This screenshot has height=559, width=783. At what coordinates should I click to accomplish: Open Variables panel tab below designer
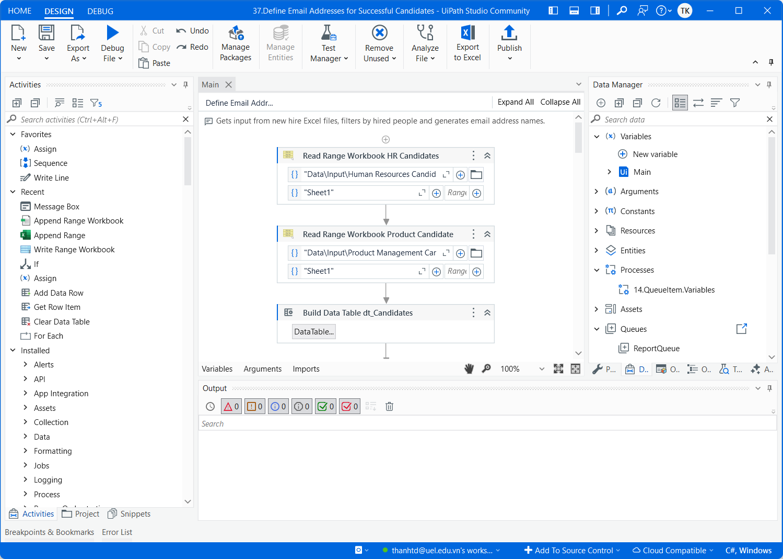(x=217, y=369)
